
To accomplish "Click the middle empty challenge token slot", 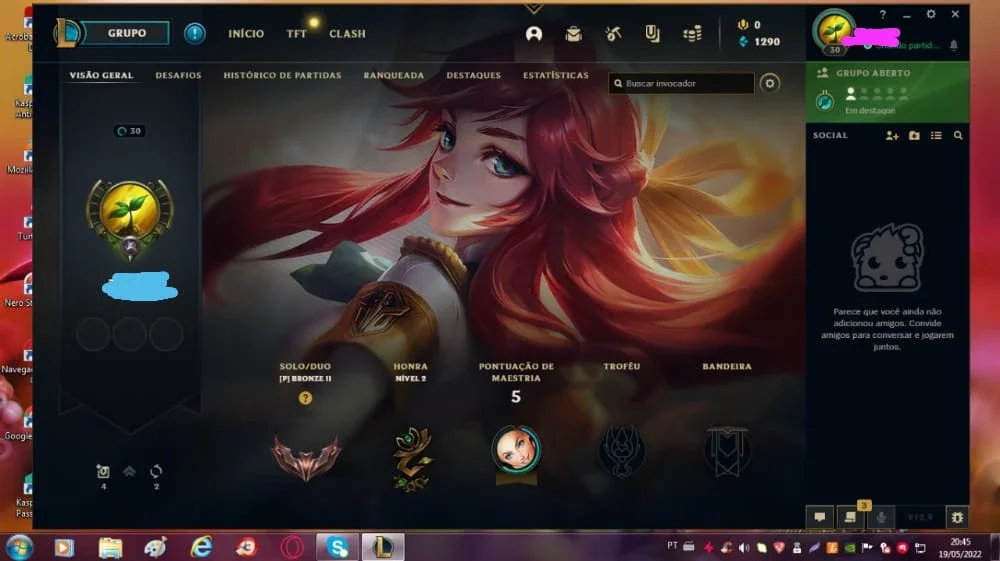I will click(129, 334).
